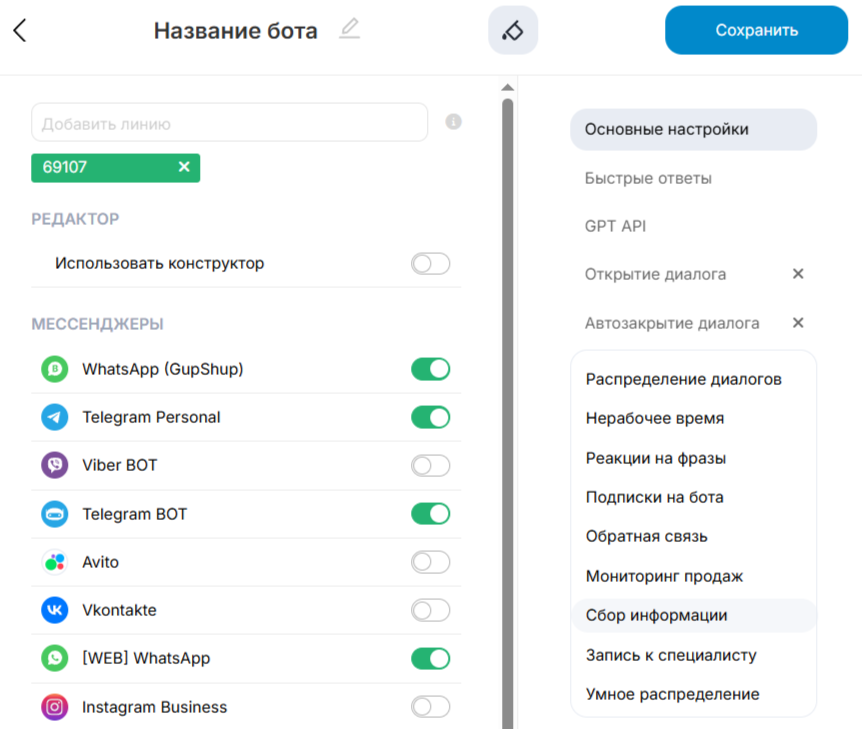This screenshot has width=862, height=729.
Task: Click the Avito icon
Action: tap(54, 562)
